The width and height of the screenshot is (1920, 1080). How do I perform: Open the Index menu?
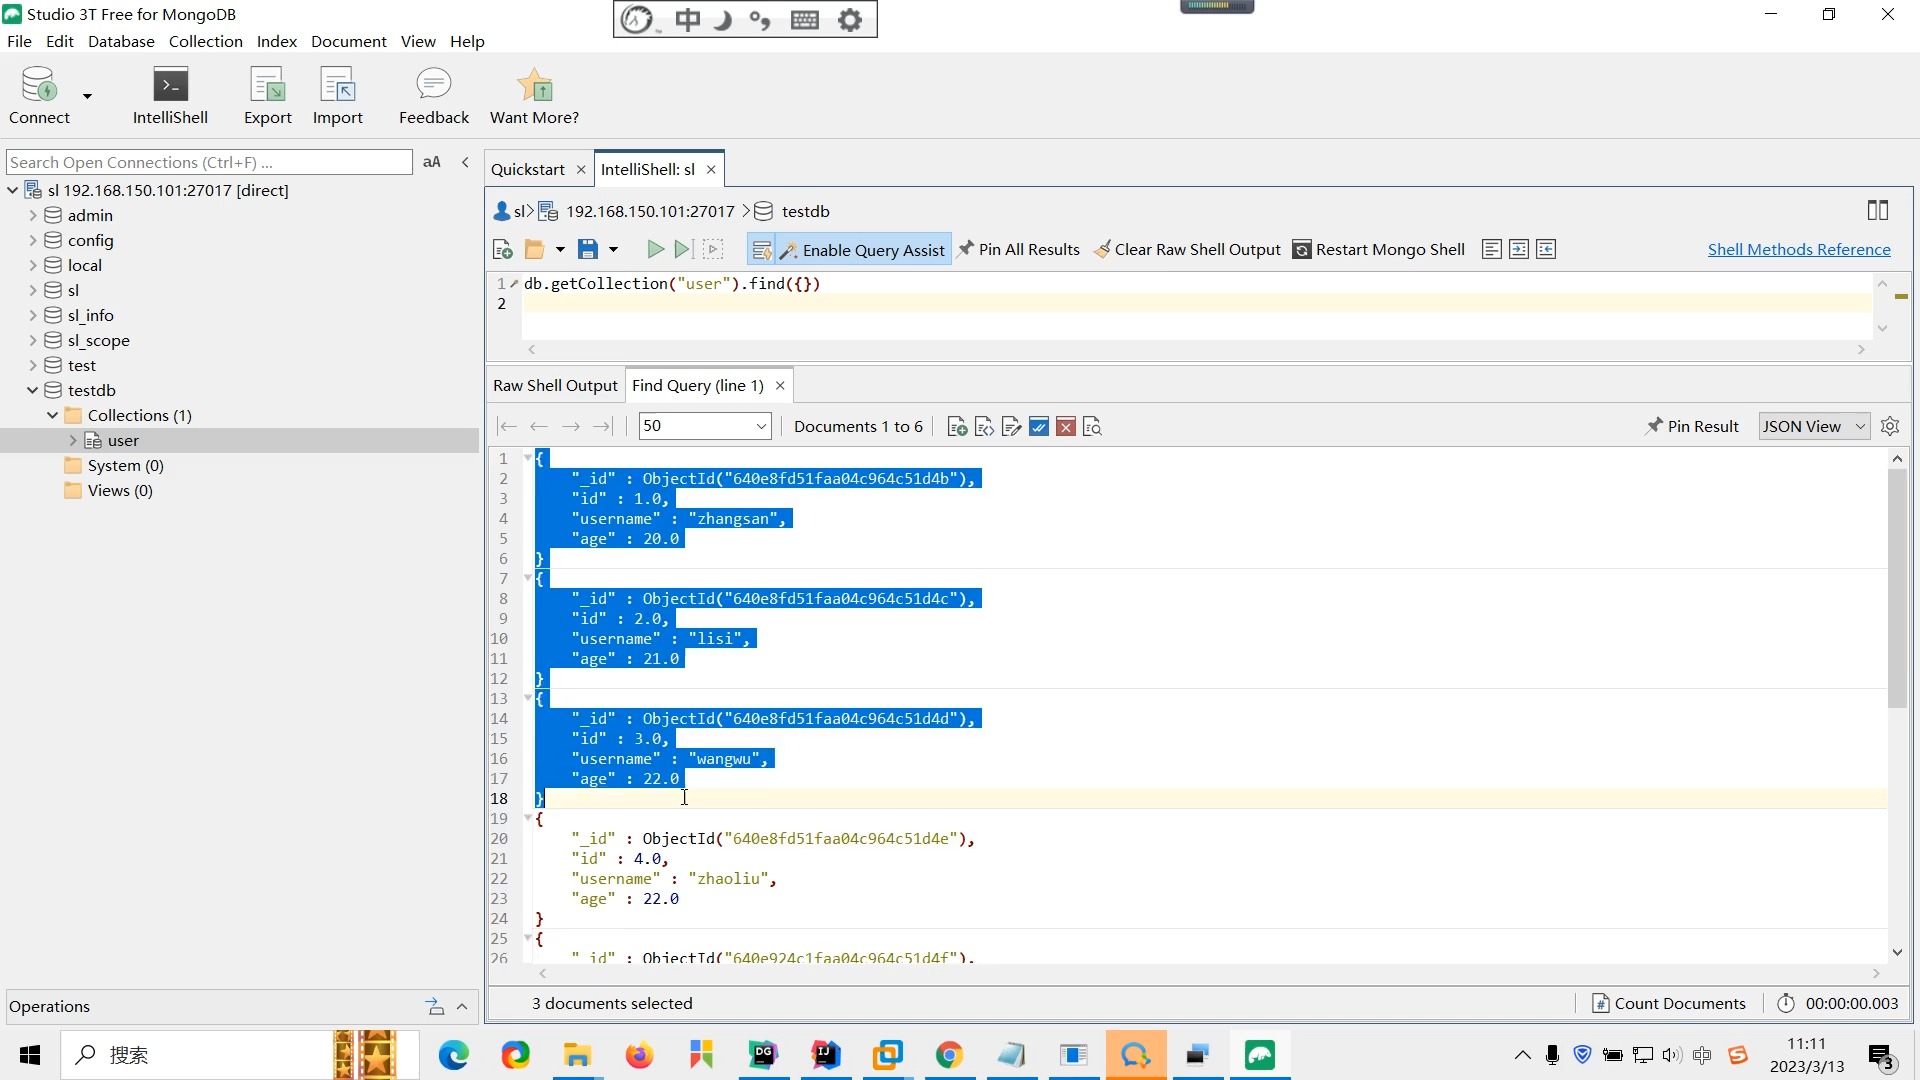(x=276, y=41)
